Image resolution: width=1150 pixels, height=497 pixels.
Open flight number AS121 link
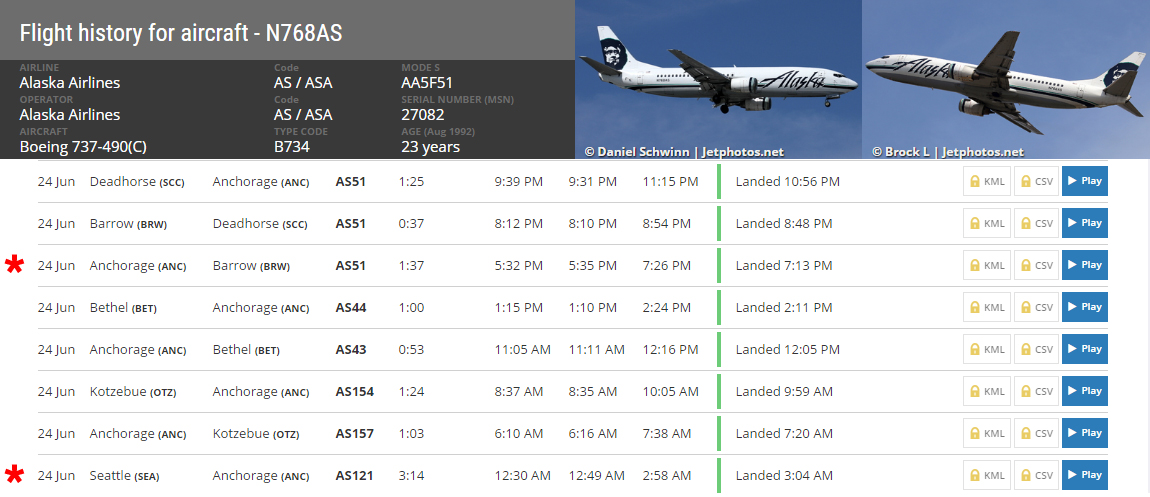click(354, 476)
